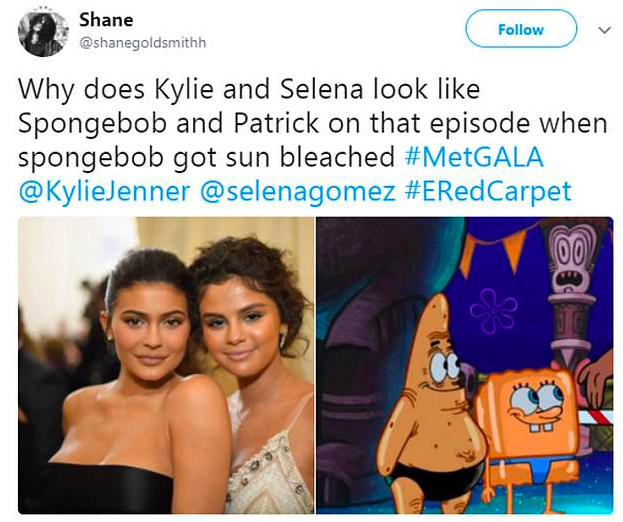The image size is (623, 522).
Task: Click the purple flower outline in cartoon
Action: [x=493, y=310]
